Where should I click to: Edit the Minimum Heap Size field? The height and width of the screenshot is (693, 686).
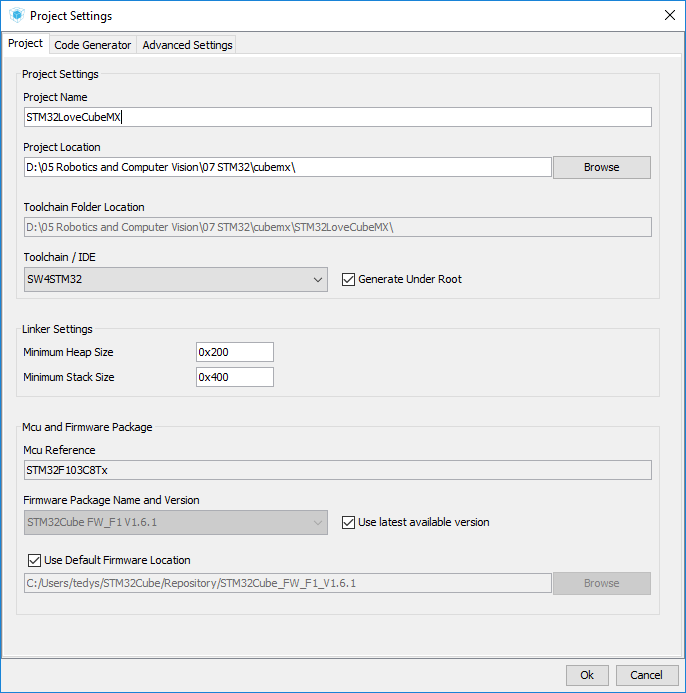(x=235, y=352)
